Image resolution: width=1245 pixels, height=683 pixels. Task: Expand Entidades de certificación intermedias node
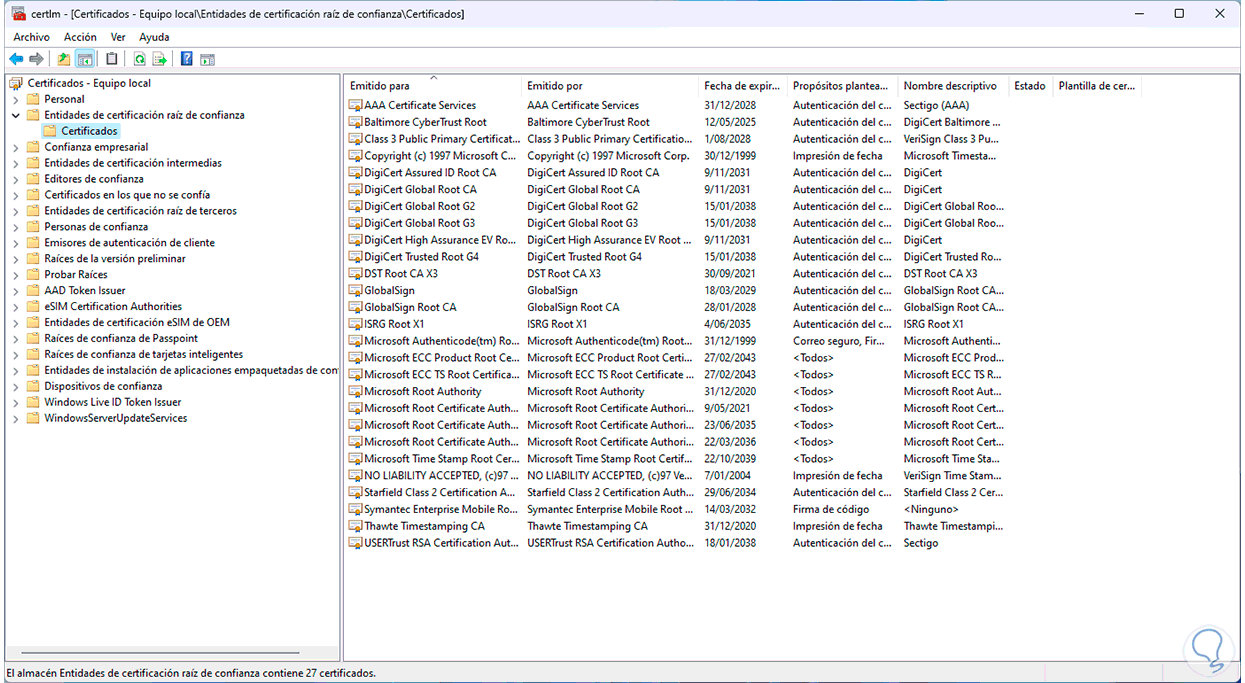click(x=16, y=163)
